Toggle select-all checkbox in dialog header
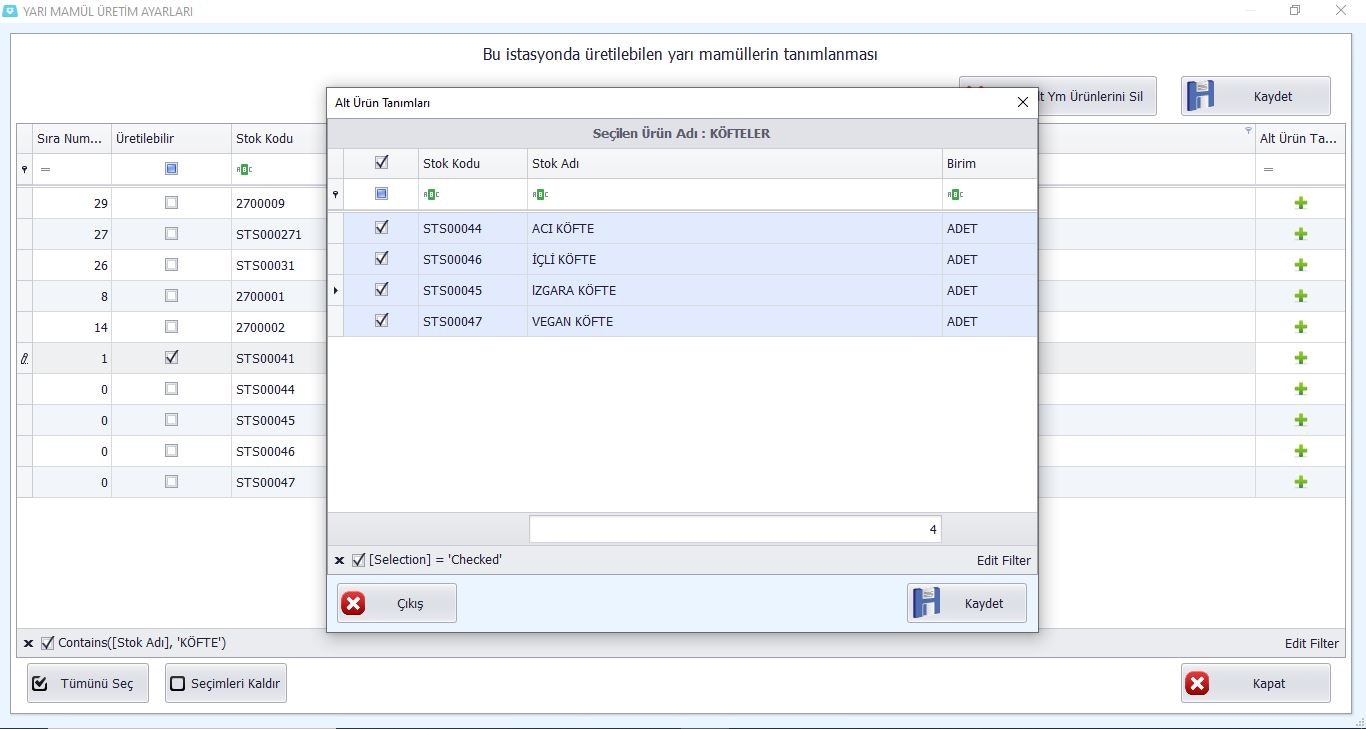The width and height of the screenshot is (1366, 729). (381, 162)
